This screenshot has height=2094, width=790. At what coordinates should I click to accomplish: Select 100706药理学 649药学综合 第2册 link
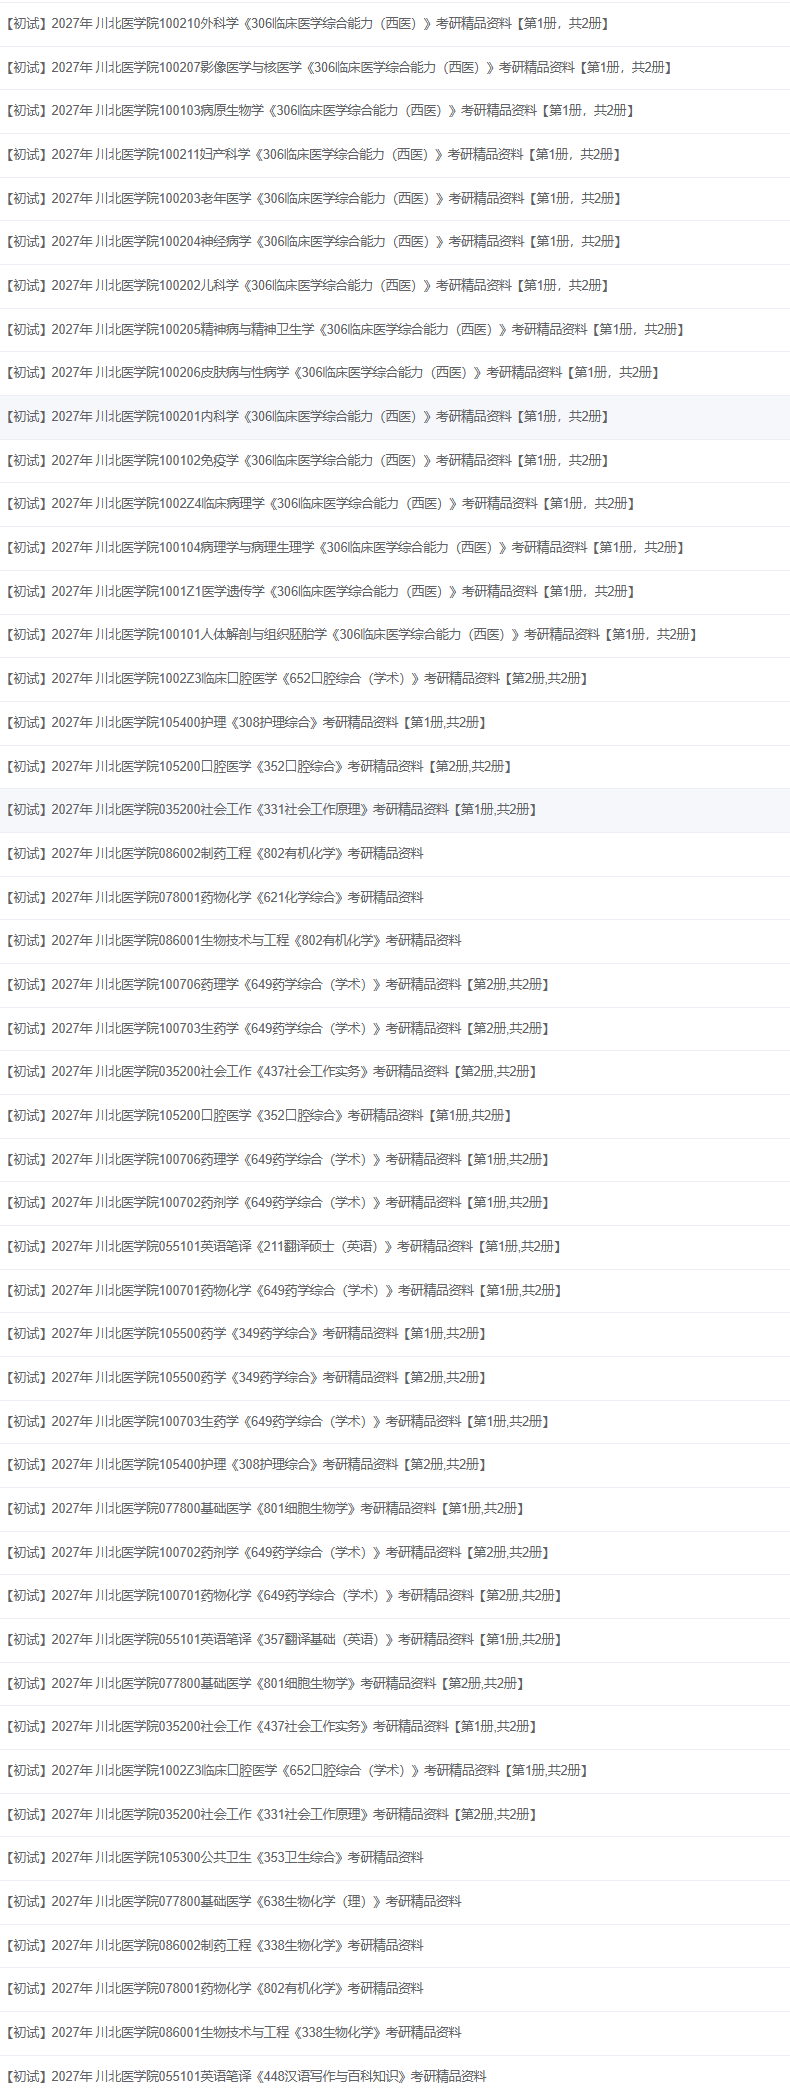coord(277,984)
